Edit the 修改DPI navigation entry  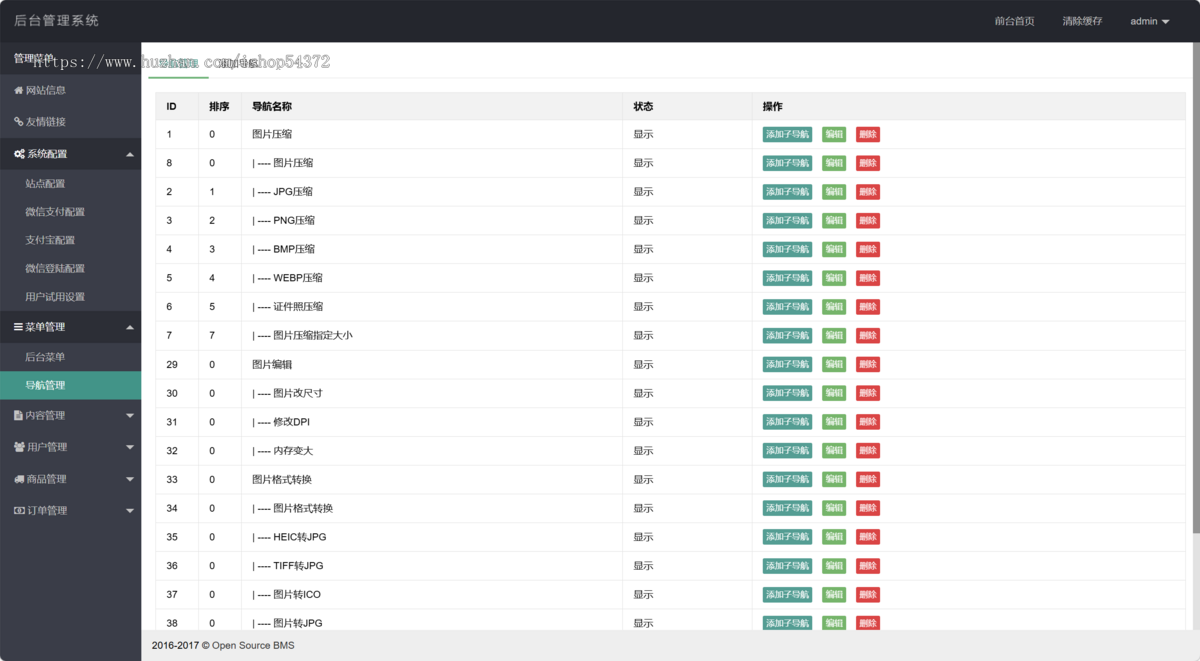point(834,422)
